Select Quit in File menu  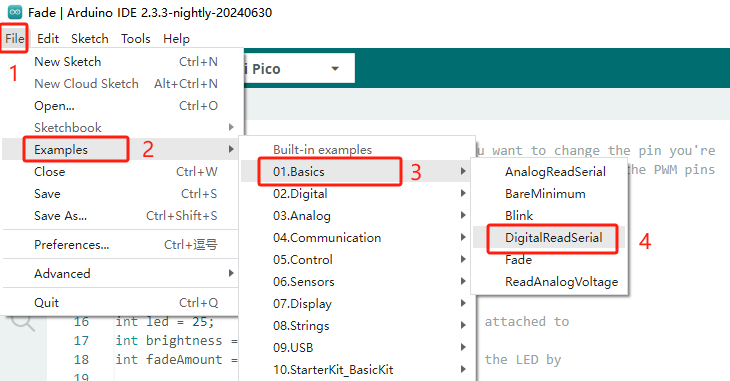click(121, 303)
